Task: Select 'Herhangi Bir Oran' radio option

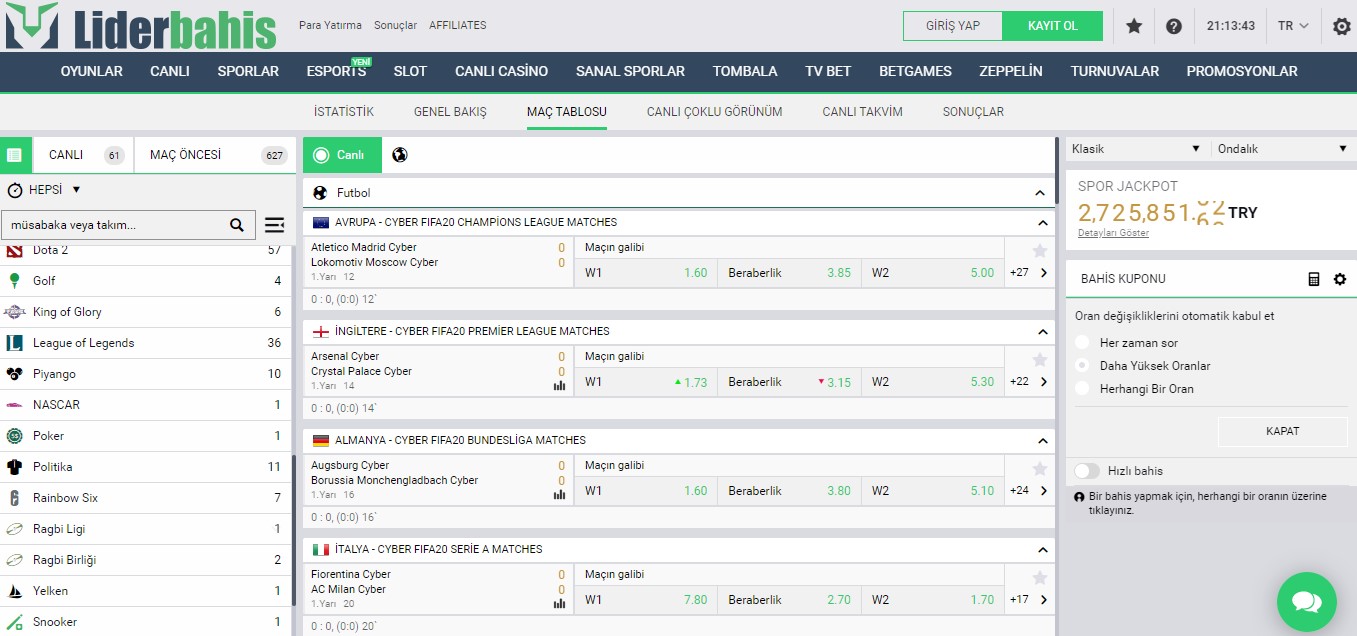Action: click(x=1082, y=389)
